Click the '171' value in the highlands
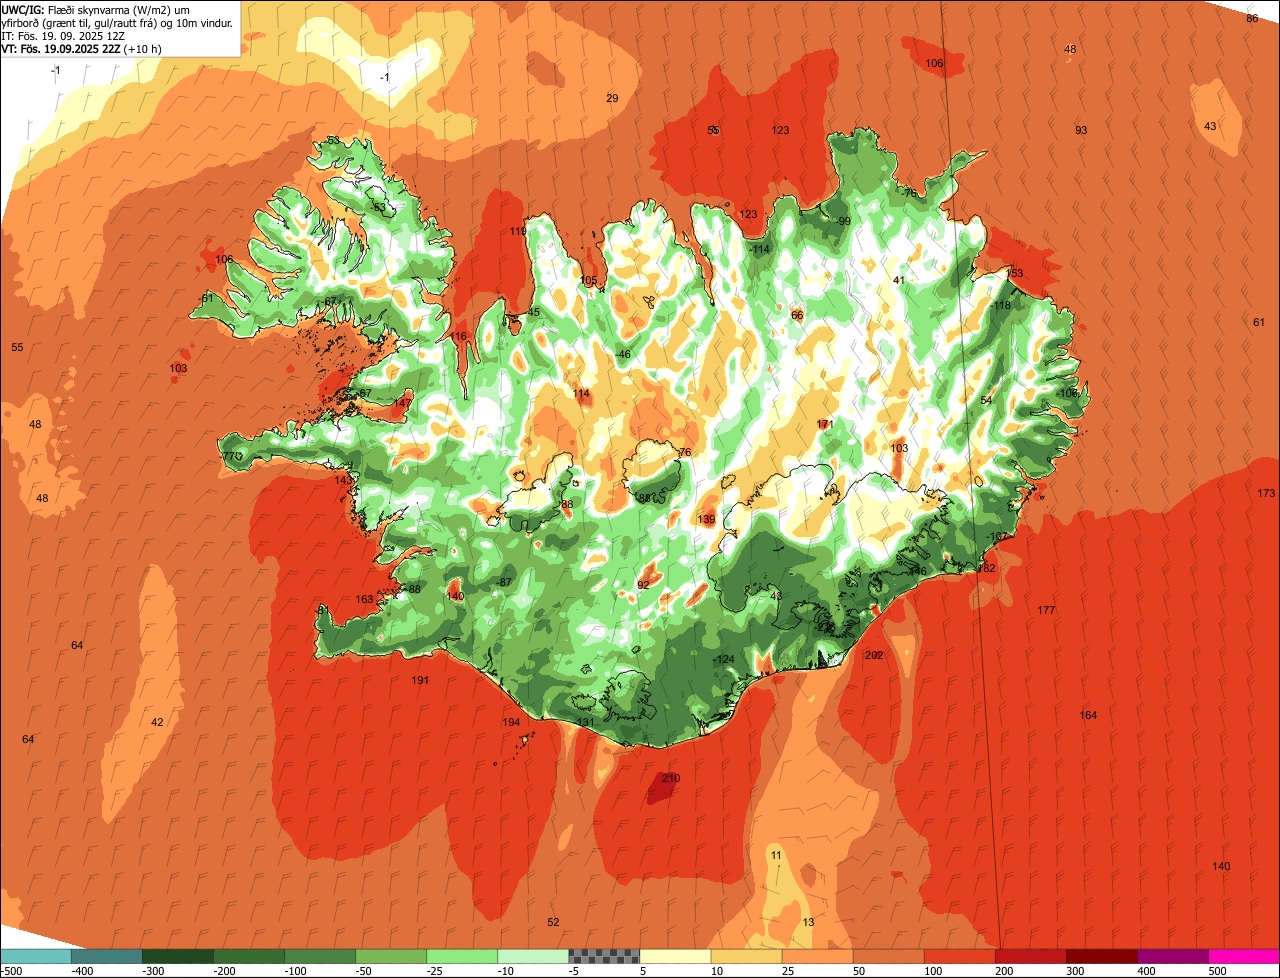Image resolution: width=1280 pixels, height=978 pixels. click(x=825, y=424)
